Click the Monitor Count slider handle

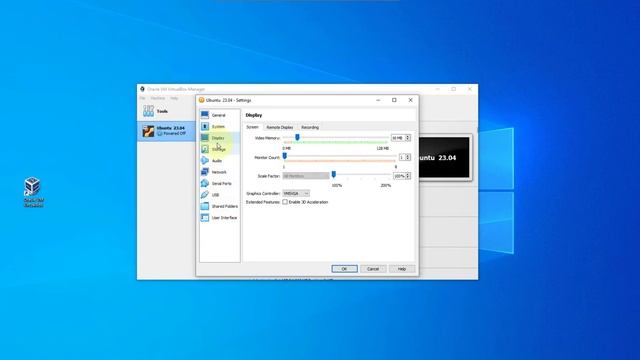coord(285,156)
